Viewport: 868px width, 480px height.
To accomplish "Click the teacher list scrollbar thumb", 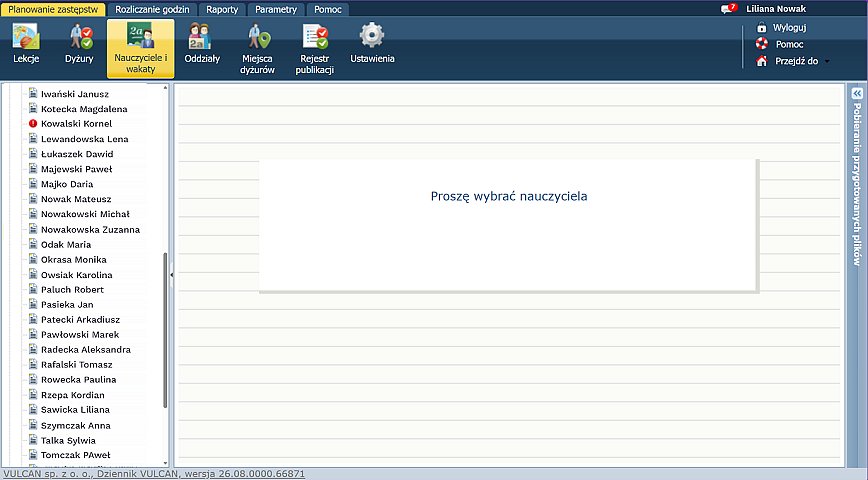I will tap(165, 331).
